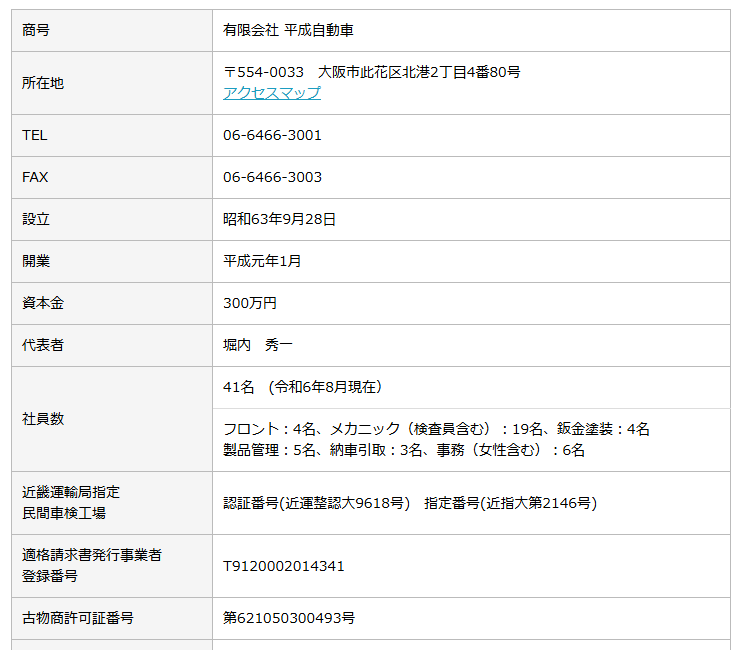Click the 適格請求書発行事業者 登録番号 header cell
The height and width of the screenshot is (650, 740).
[92, 565]
